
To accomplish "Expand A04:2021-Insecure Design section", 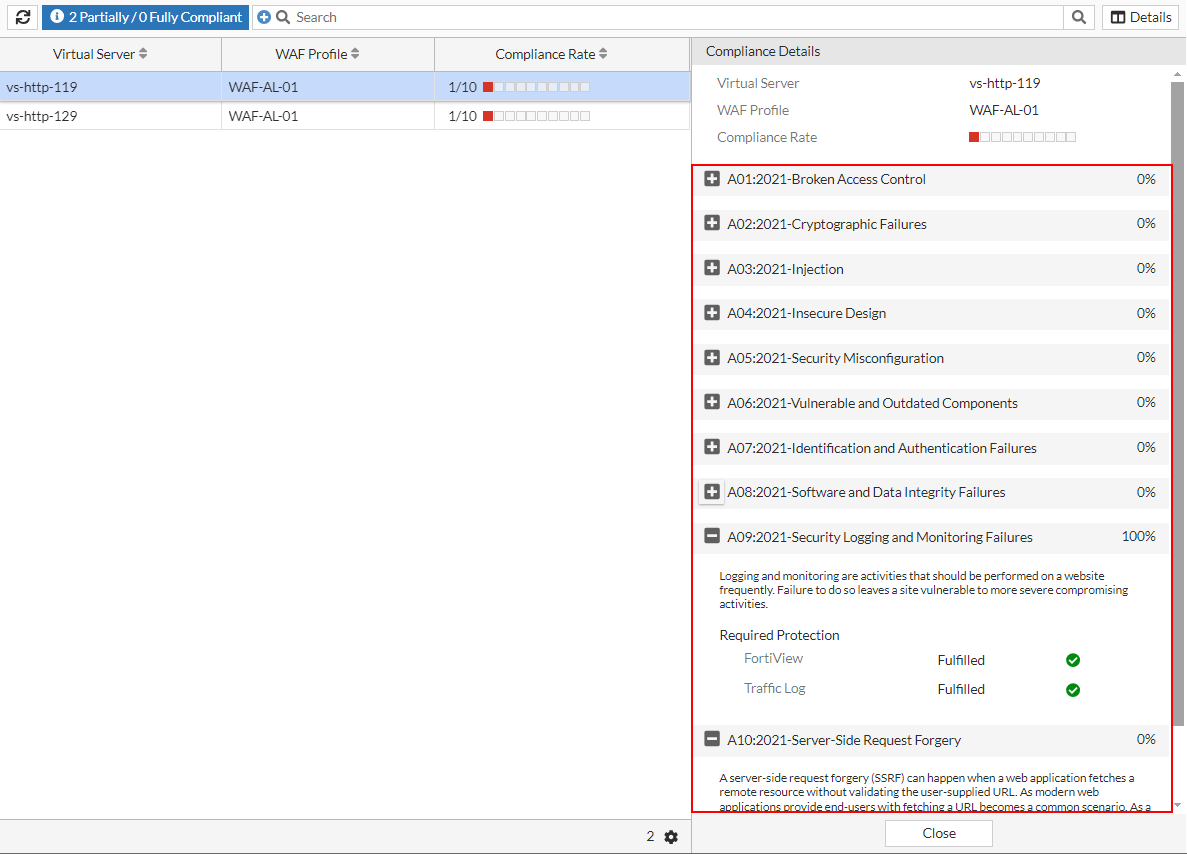I will tap(712, 313).
